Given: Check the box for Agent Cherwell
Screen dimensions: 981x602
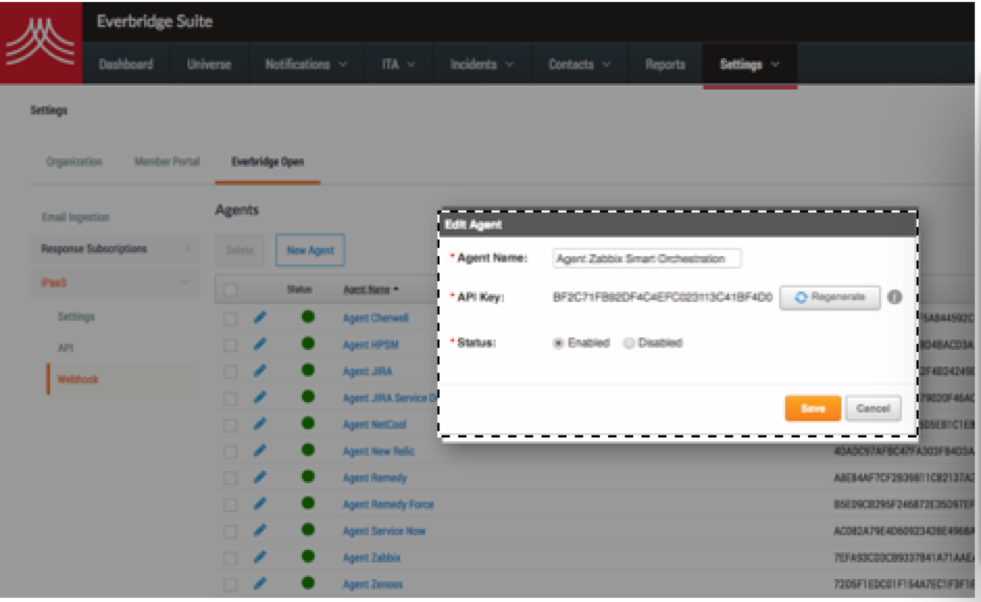Looking at the screenshot, I should [230, 319].
